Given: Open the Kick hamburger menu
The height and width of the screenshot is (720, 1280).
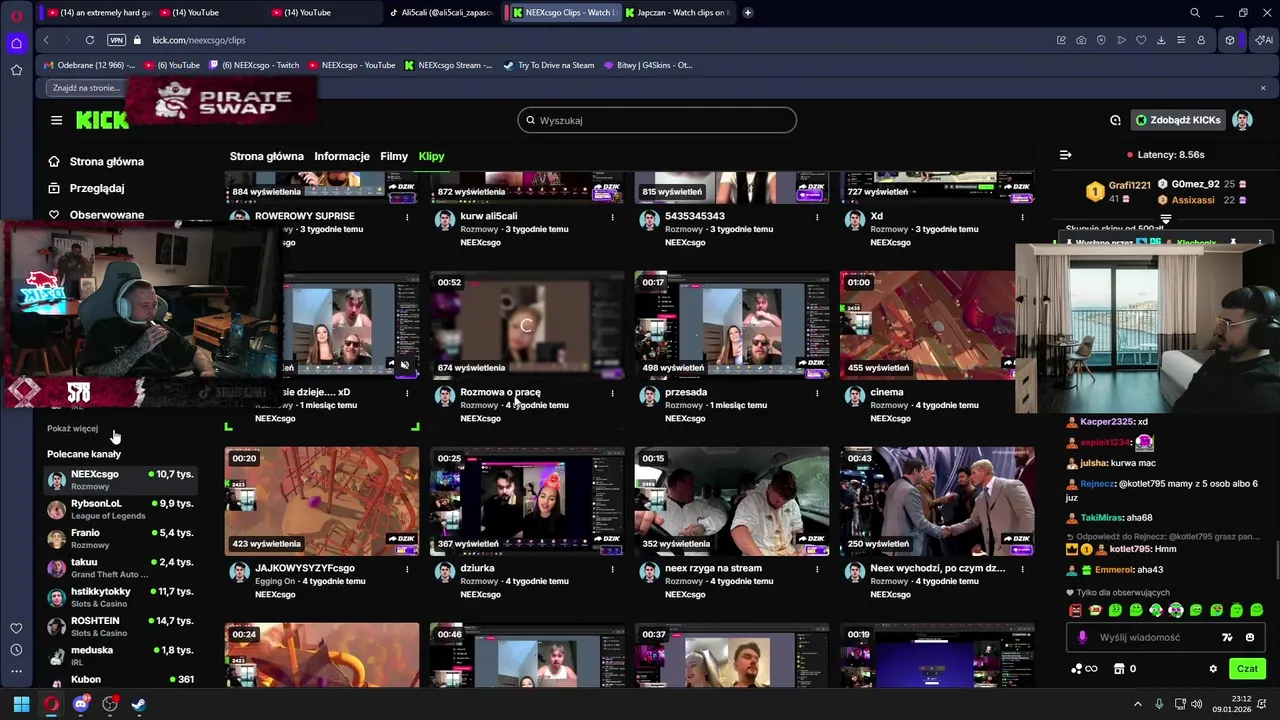Looking at the screenshot, I should pyautogui.click(x=56, y=120).
